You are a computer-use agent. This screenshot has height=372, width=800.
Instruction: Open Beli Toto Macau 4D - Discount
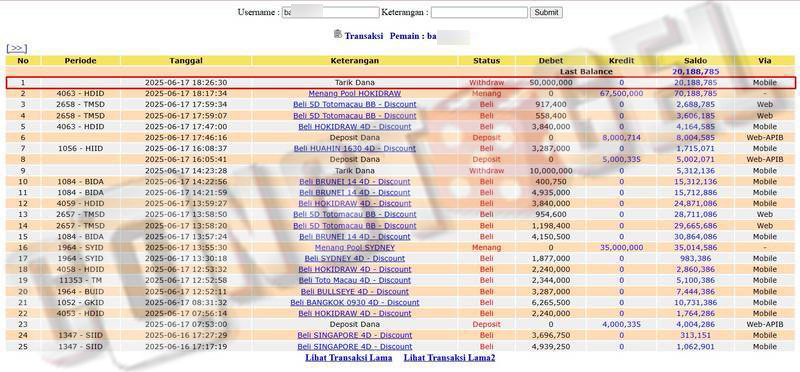click(355, 280)
